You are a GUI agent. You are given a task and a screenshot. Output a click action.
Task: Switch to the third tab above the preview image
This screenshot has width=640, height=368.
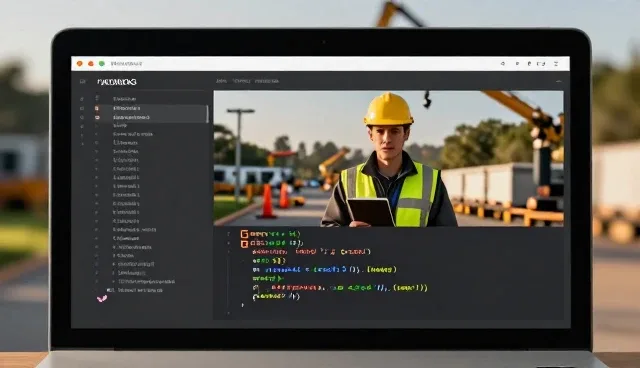267,81
